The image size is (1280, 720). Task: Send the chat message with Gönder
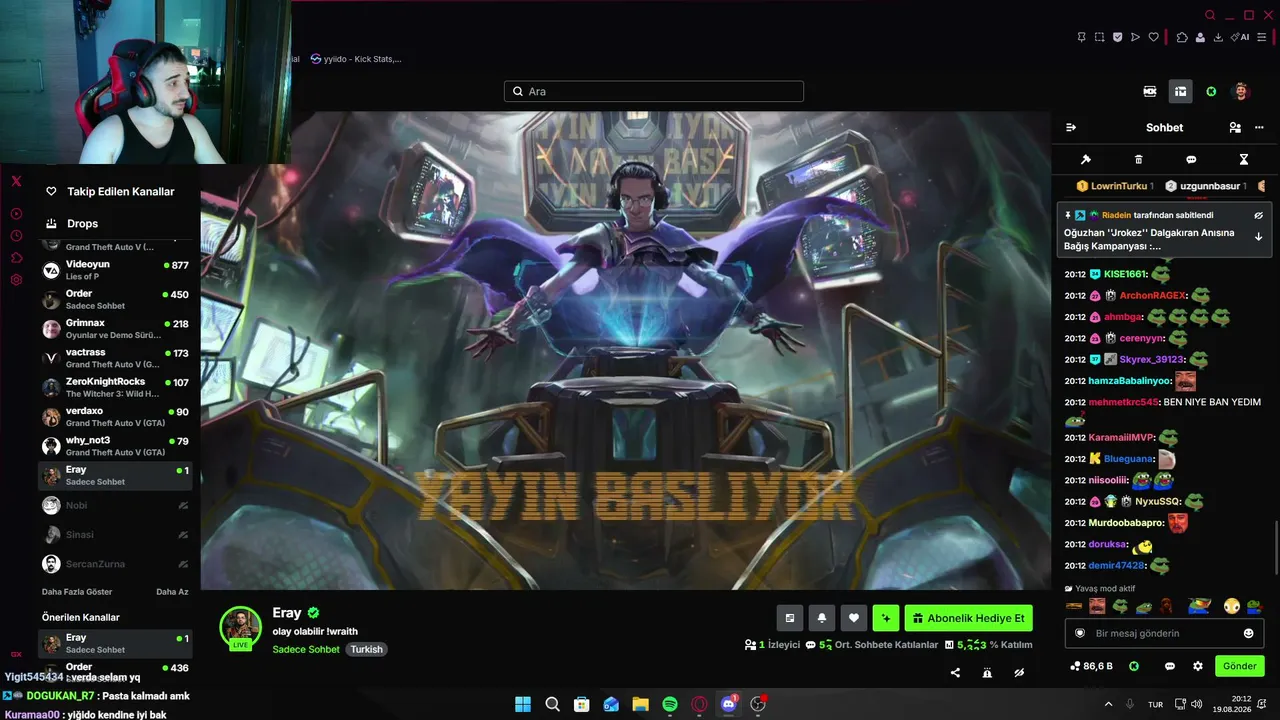coord(1240,666)
